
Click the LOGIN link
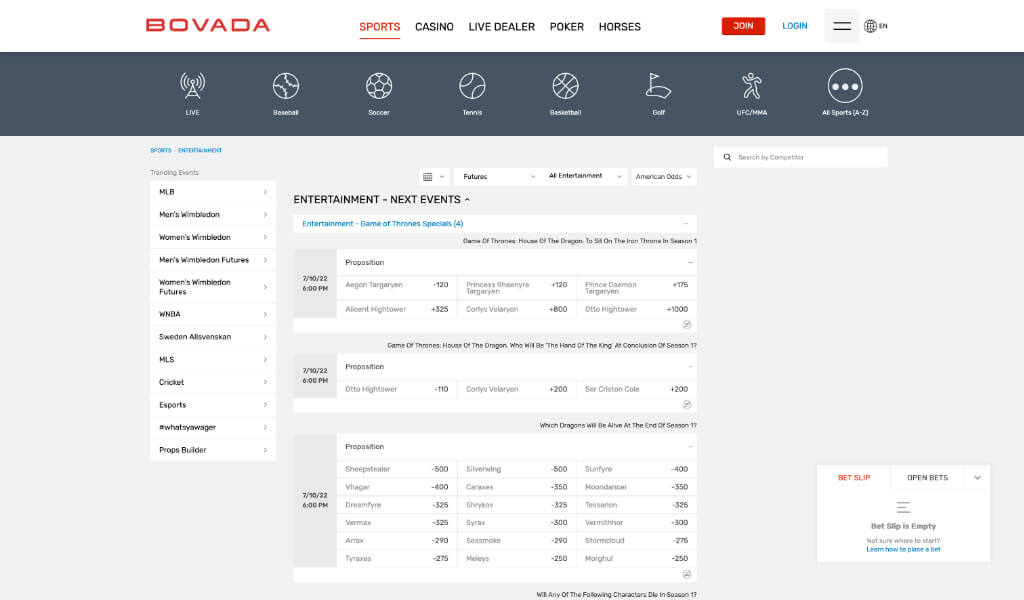[795, 26]
